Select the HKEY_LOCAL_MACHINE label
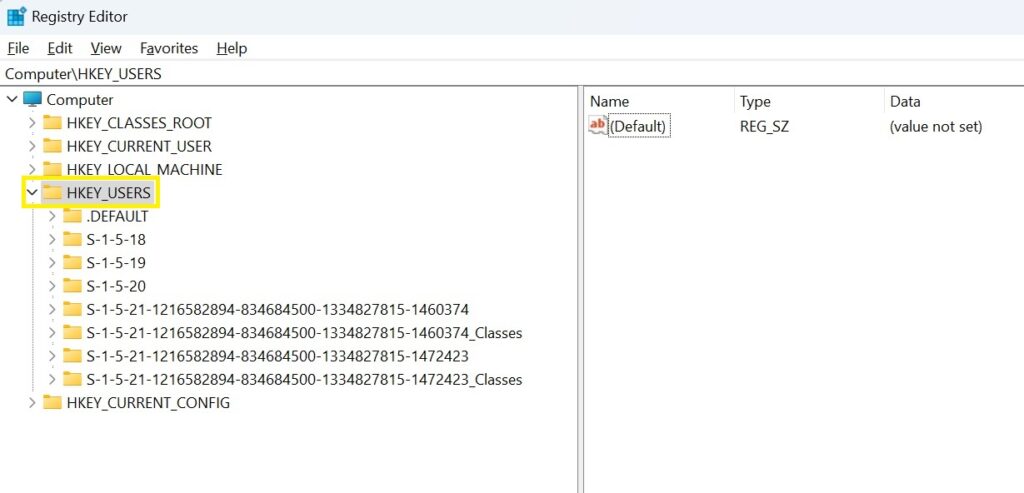Image resolution: width=1024 pixels, height=493 pixels. (x=144, y=170)
